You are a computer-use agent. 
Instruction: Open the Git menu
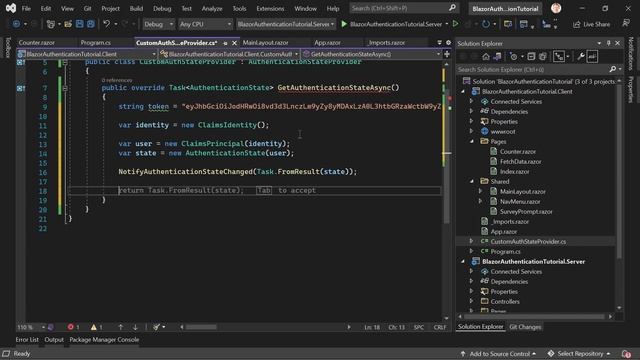tap(87, 8)
